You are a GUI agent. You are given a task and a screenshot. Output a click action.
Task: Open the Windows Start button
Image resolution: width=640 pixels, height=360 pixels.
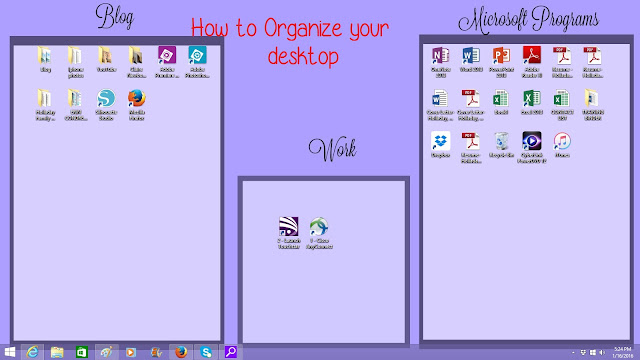click(x=10, y=352)
